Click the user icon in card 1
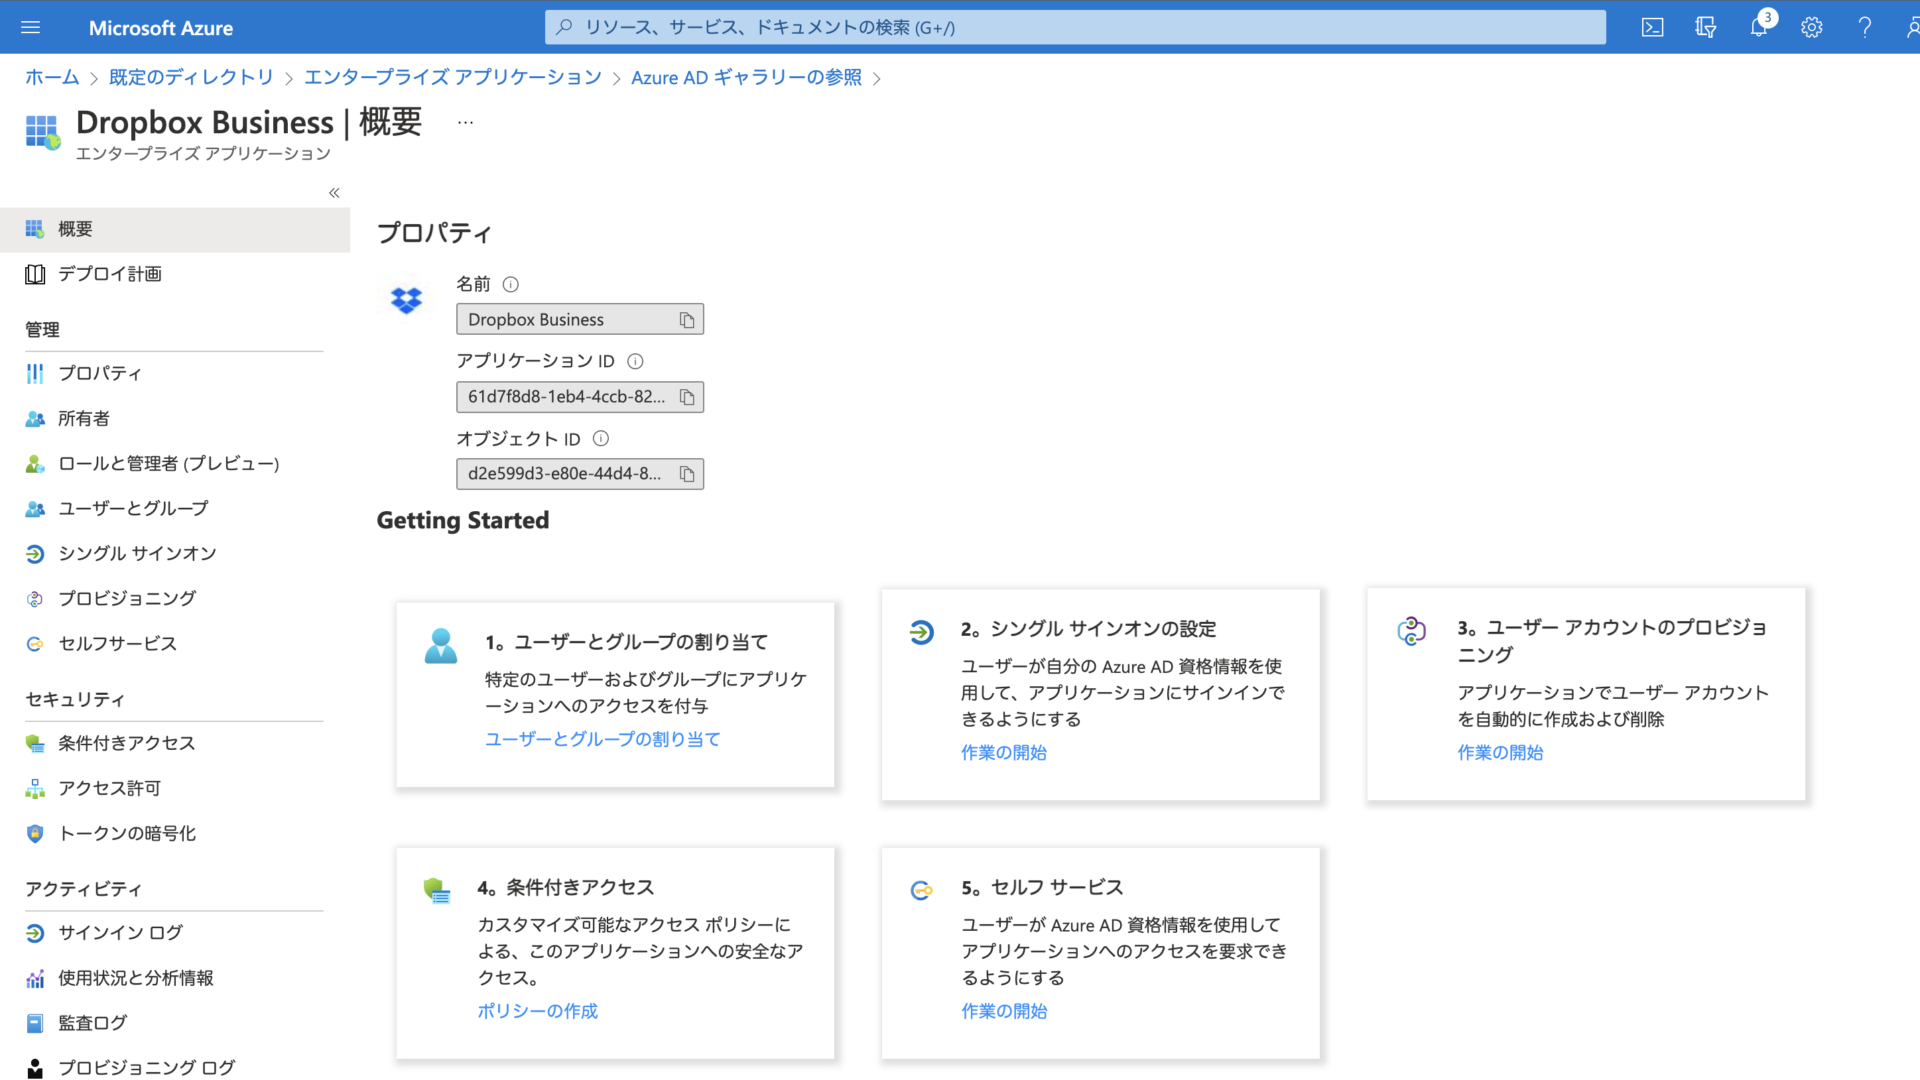The width and height of the screenshot is (1920, 1080). [441, 646]
